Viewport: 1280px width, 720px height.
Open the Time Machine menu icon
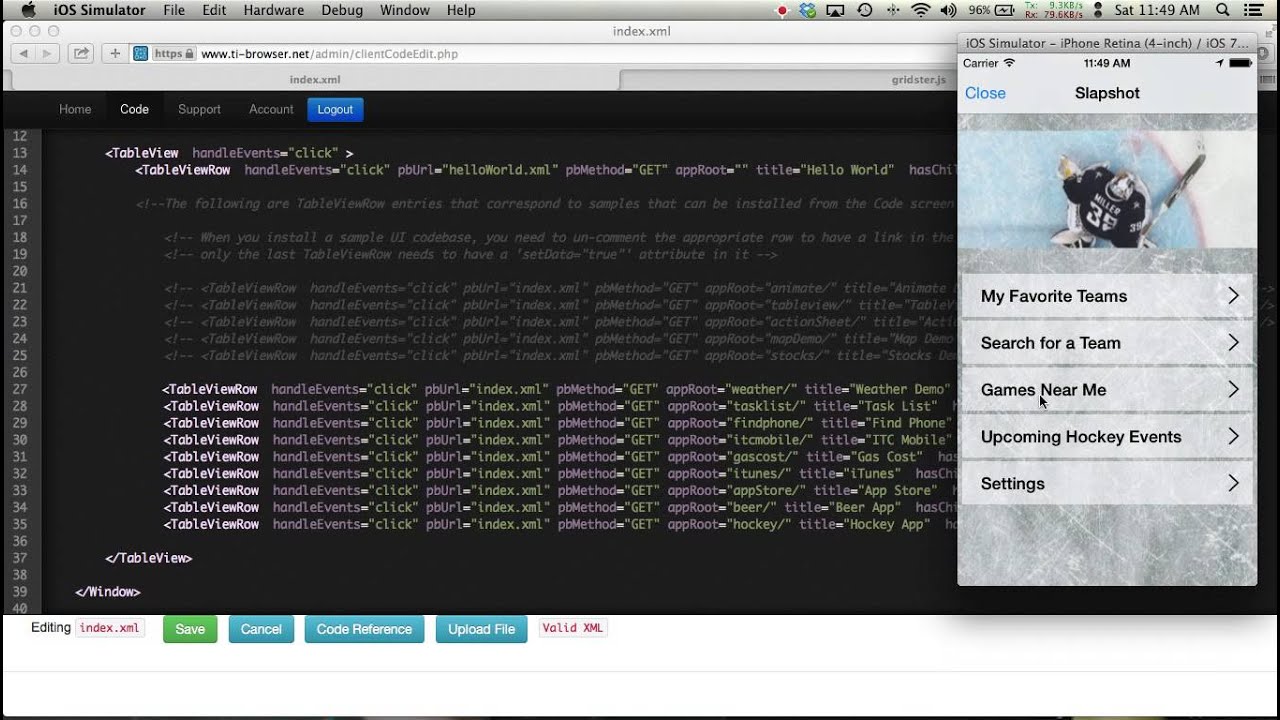pyautogui.click(x=865, y=10)
